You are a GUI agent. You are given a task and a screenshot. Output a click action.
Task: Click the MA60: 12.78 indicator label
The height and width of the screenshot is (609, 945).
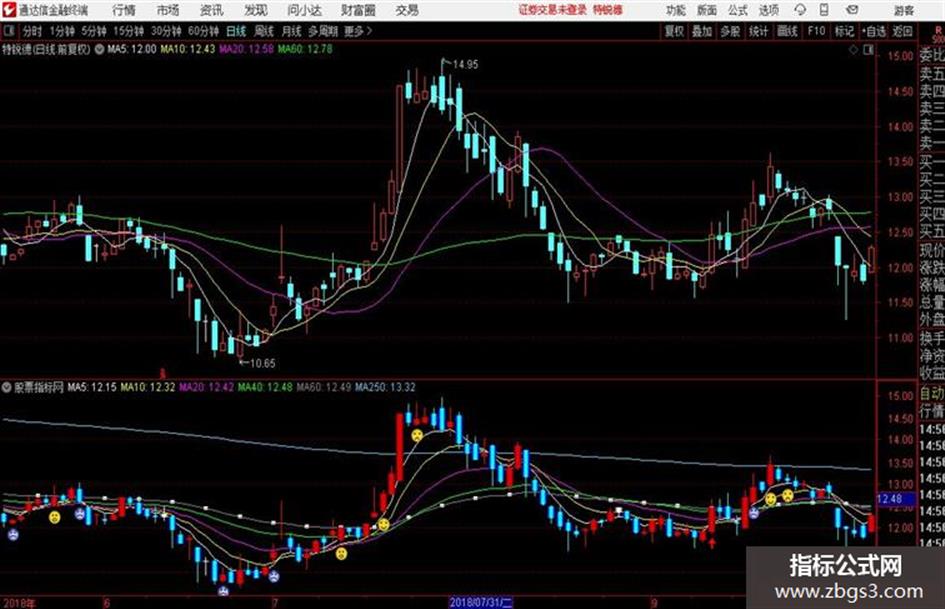point(305,49)
